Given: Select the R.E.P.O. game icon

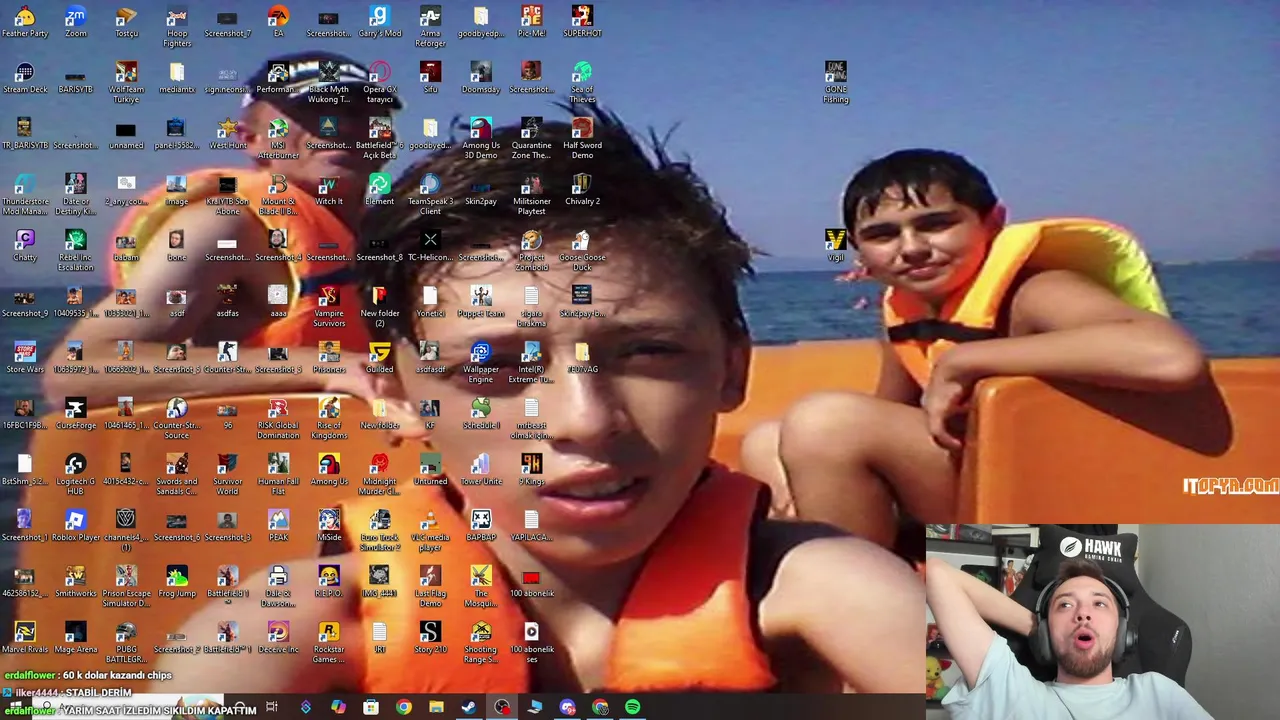Looking at the screenshot, I should (x=329, y=582).
